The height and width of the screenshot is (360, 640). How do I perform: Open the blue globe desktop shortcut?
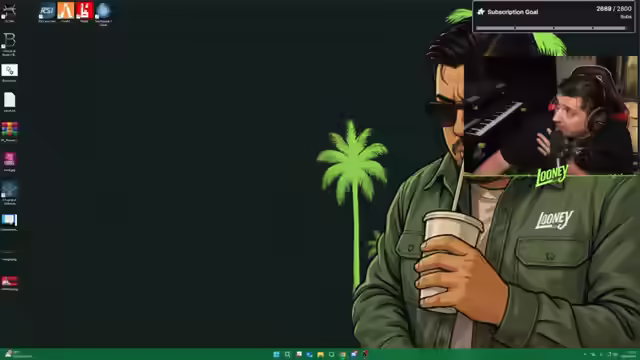(103, 13)
